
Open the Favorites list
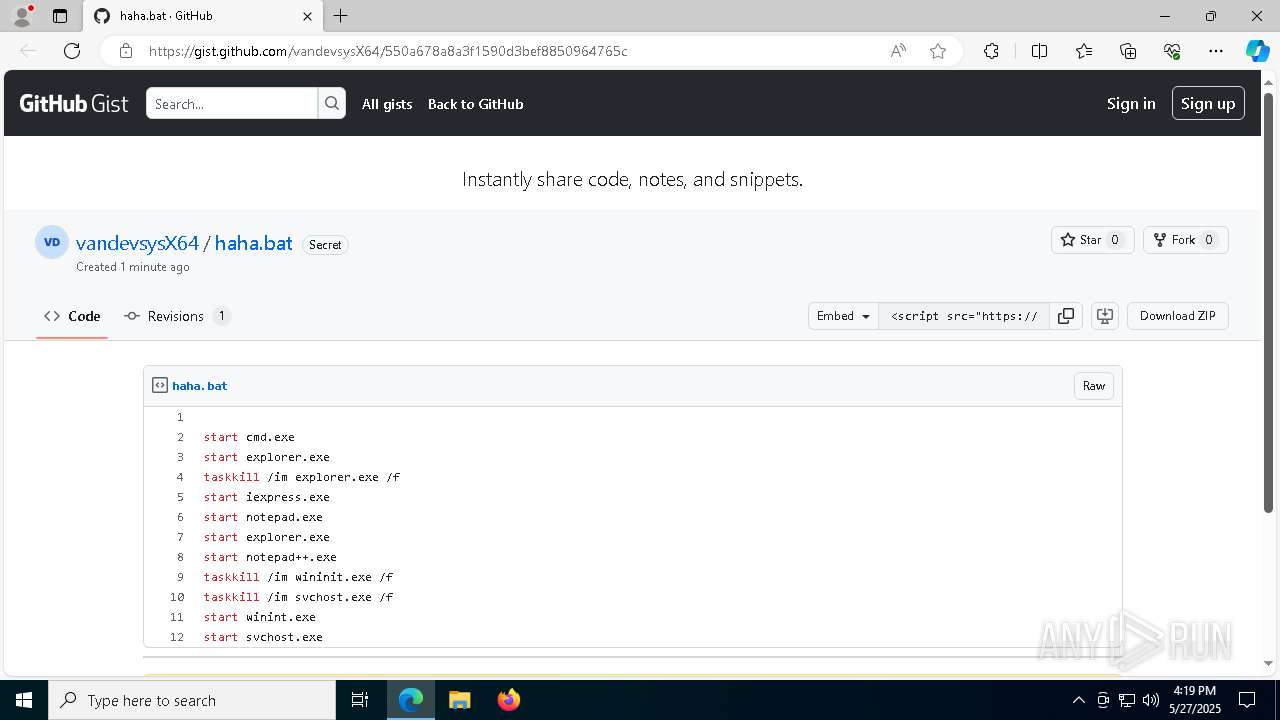coord(1084,51)
